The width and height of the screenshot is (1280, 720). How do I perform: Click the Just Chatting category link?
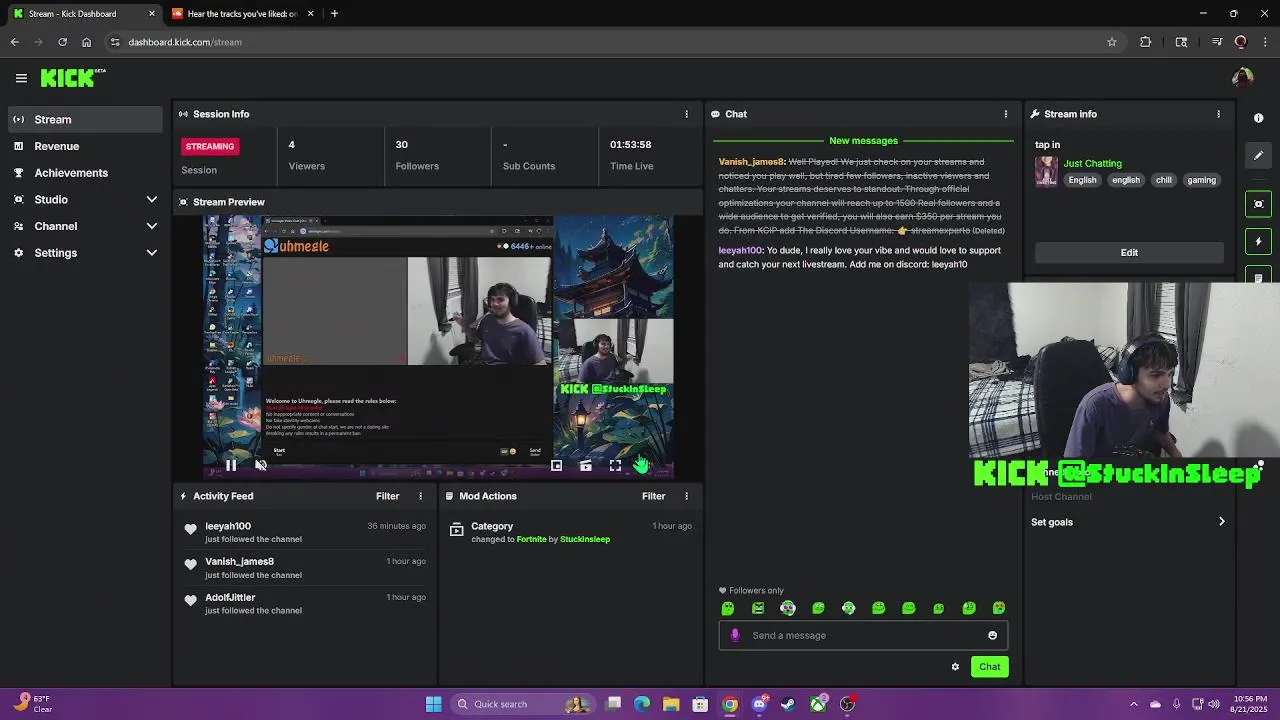(1092, 163)
